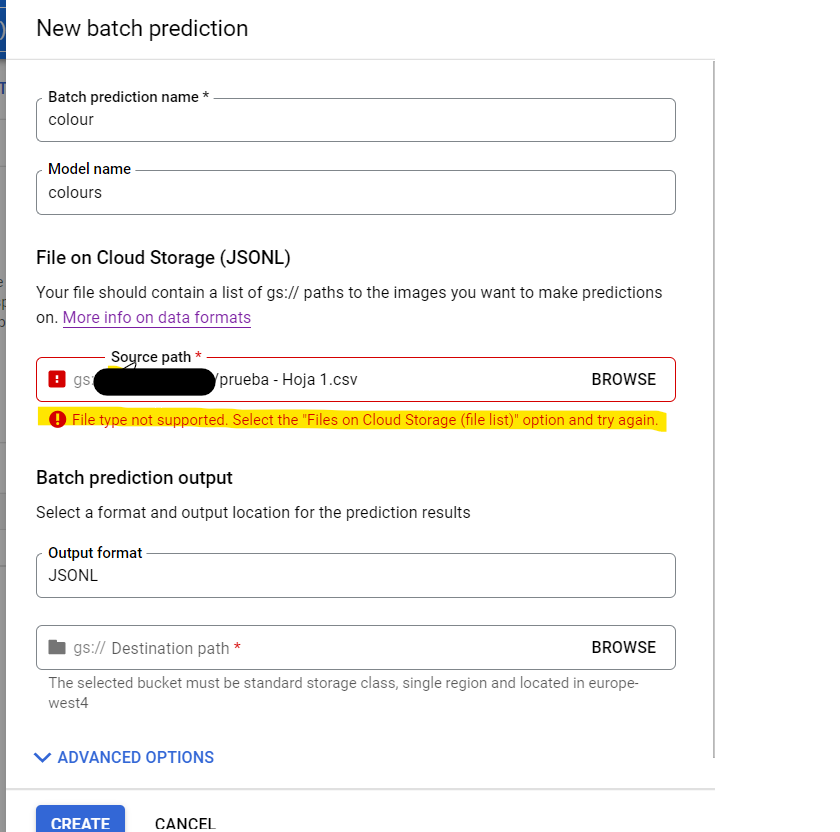
Task: Click the Batch prediction output heading
Action: click(134, 477)
